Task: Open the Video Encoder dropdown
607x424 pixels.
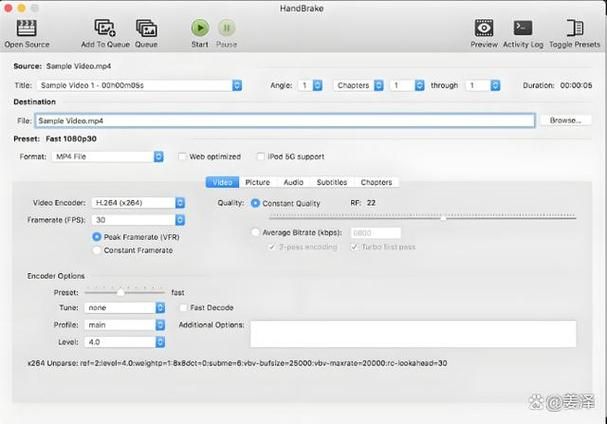Action: coord(138,203)
